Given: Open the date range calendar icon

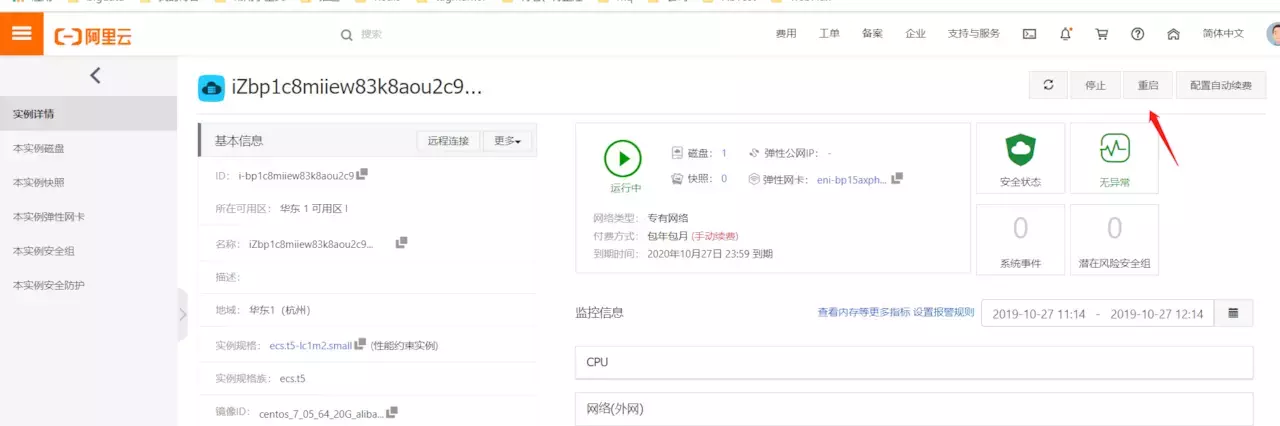Looking at the screenshot, I should (1234, 313).
